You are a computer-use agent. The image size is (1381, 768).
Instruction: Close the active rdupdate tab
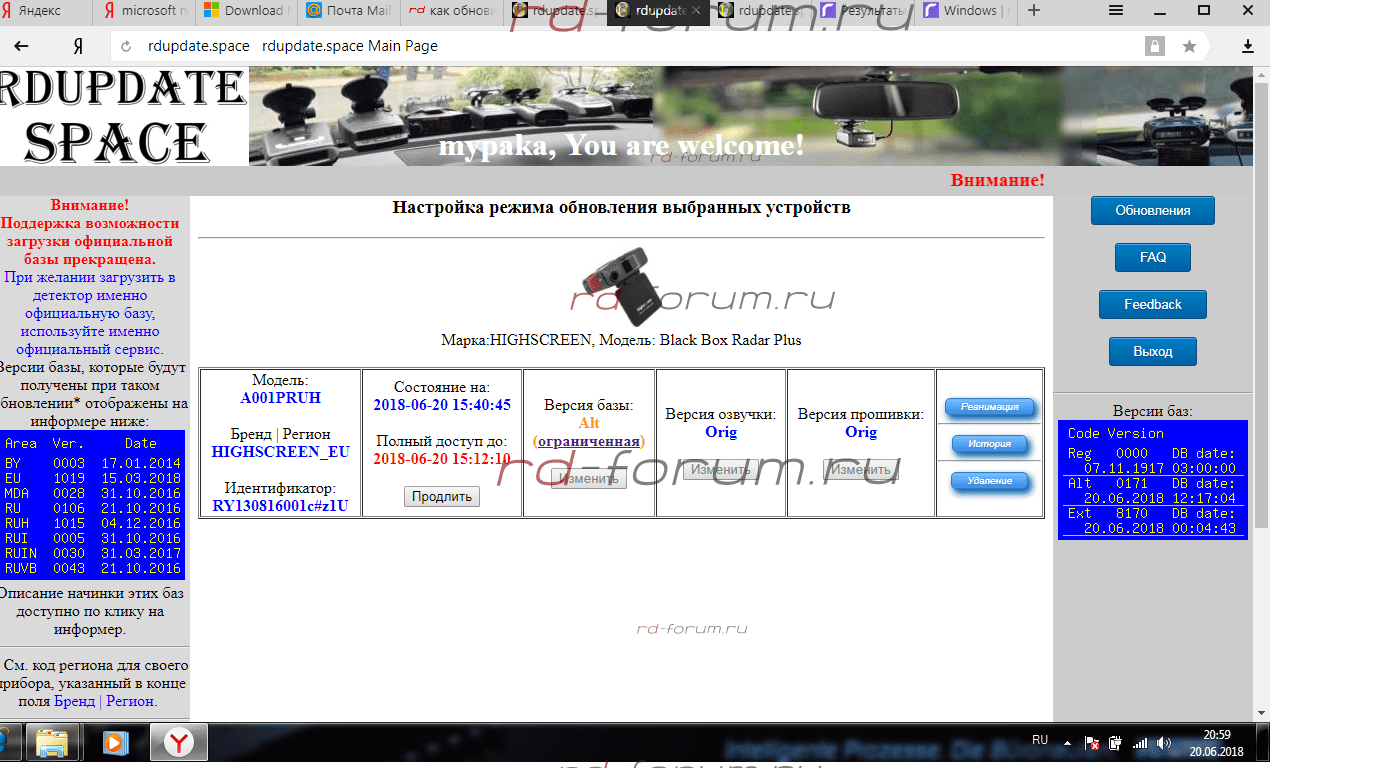coord(696,10)
